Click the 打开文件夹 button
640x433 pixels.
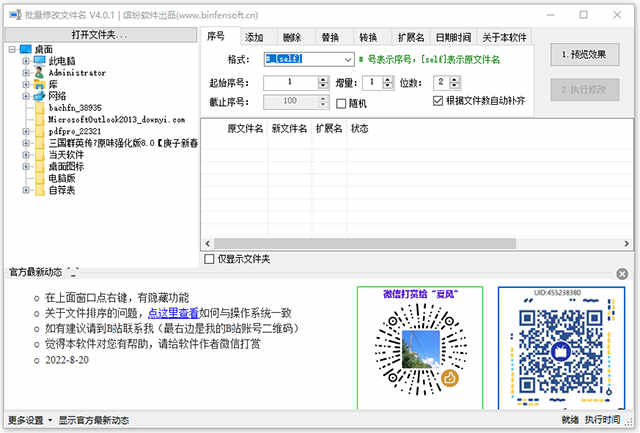pos(100,35)
